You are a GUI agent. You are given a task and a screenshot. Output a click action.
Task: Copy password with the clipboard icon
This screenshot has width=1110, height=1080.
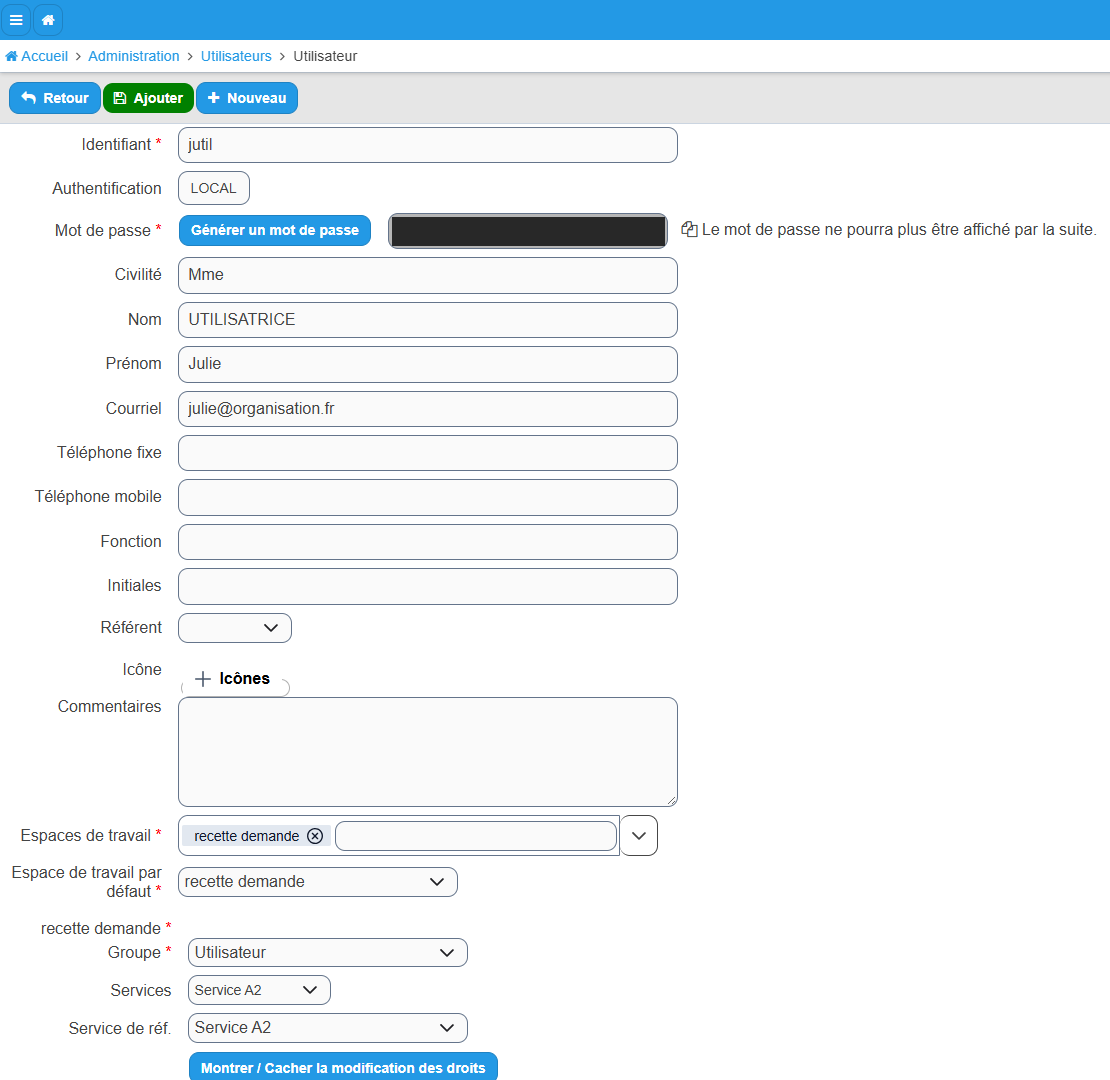tap(689, 229)
